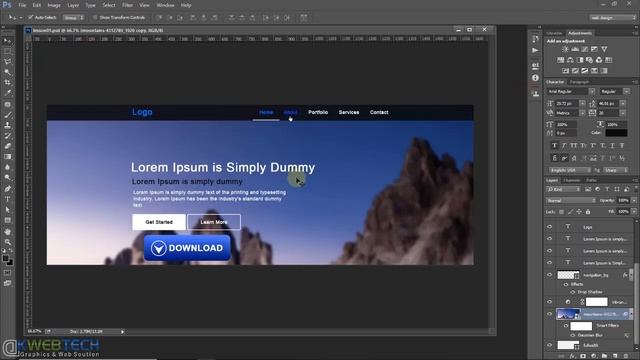
Task: Click the Actions play icon in the dock
Action: click(x=535, y=50)
